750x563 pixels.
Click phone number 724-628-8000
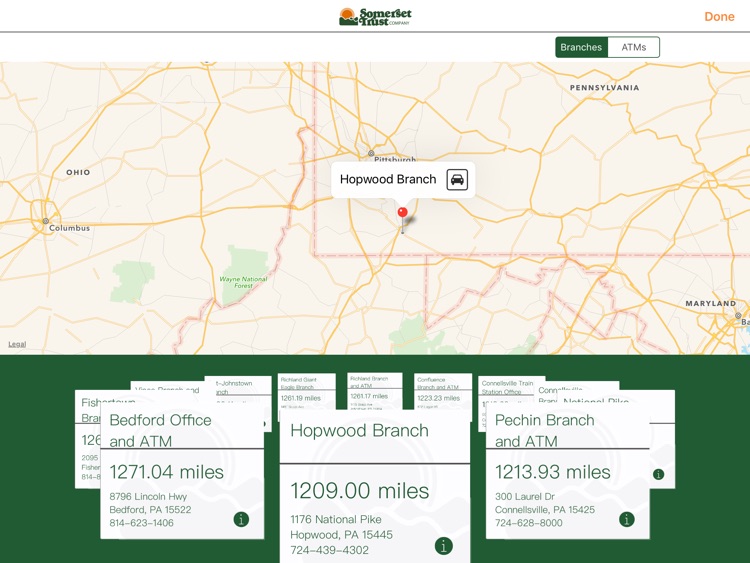tap(529, 523)
